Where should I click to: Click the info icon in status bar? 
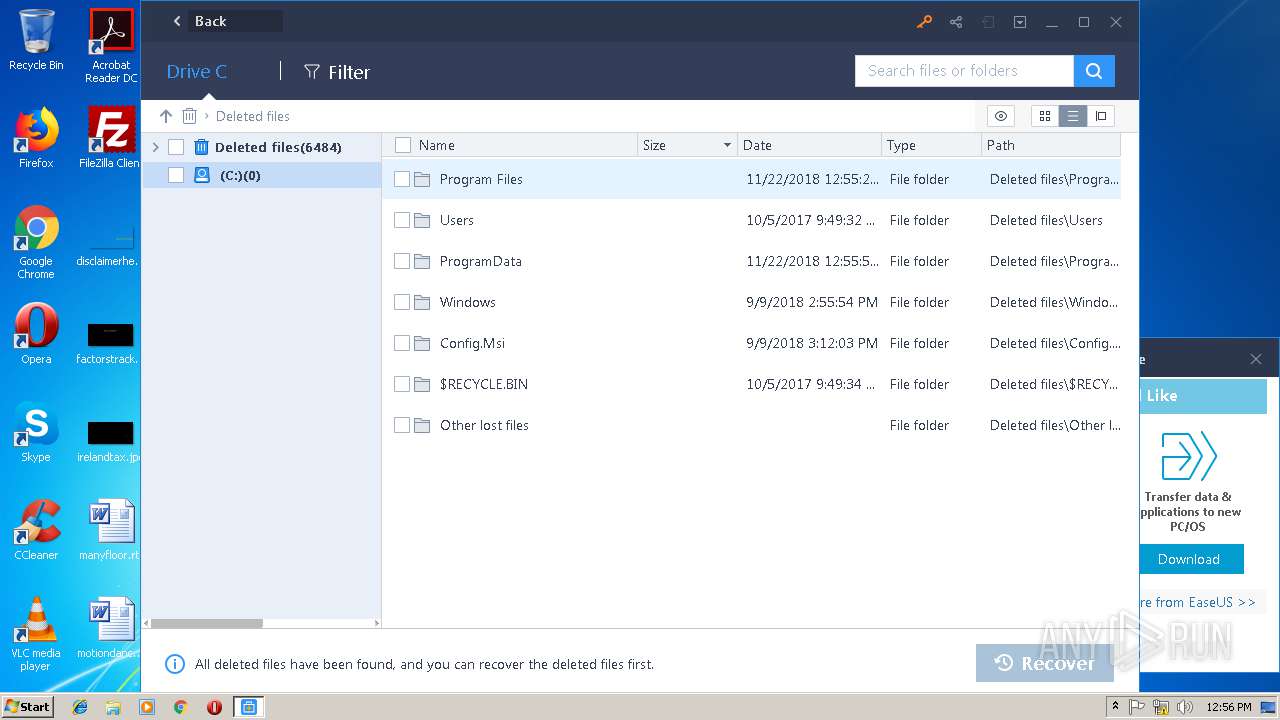(174, 664)
